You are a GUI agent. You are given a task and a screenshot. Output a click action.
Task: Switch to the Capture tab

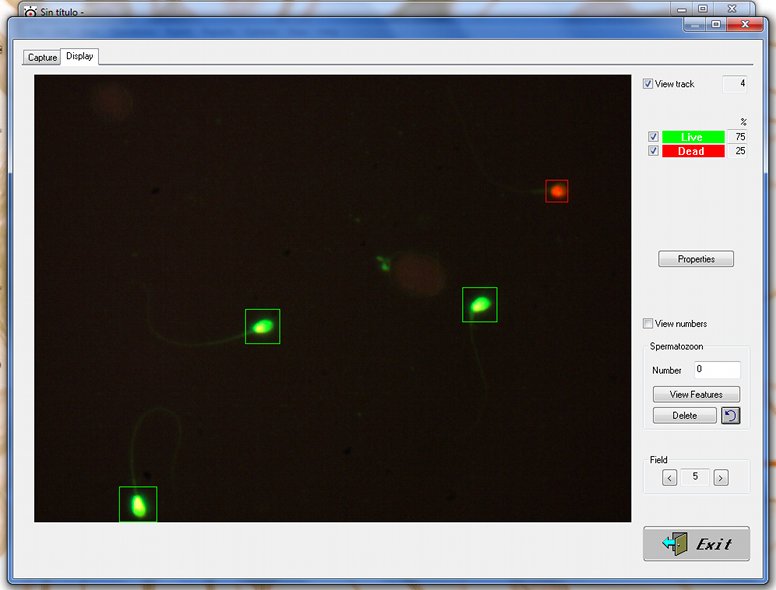click(x=42, y=57)
